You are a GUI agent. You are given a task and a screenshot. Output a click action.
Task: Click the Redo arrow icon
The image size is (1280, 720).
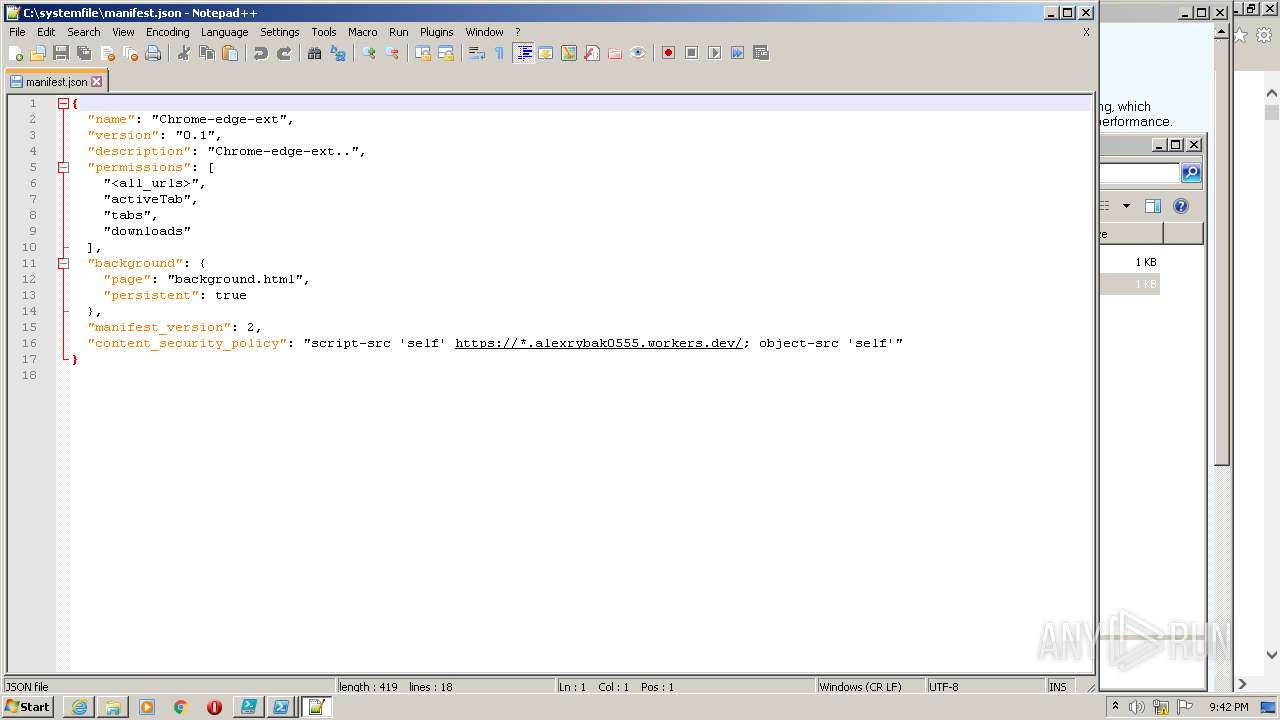284,53
